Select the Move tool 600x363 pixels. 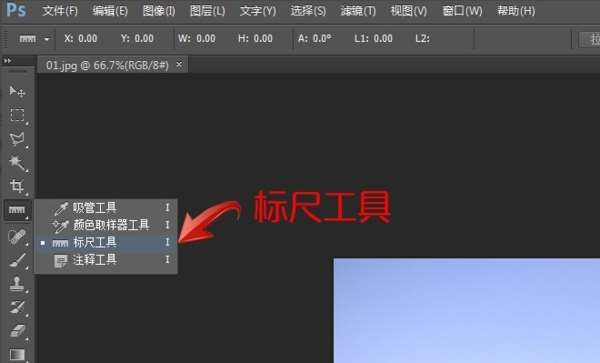(17, 91)
